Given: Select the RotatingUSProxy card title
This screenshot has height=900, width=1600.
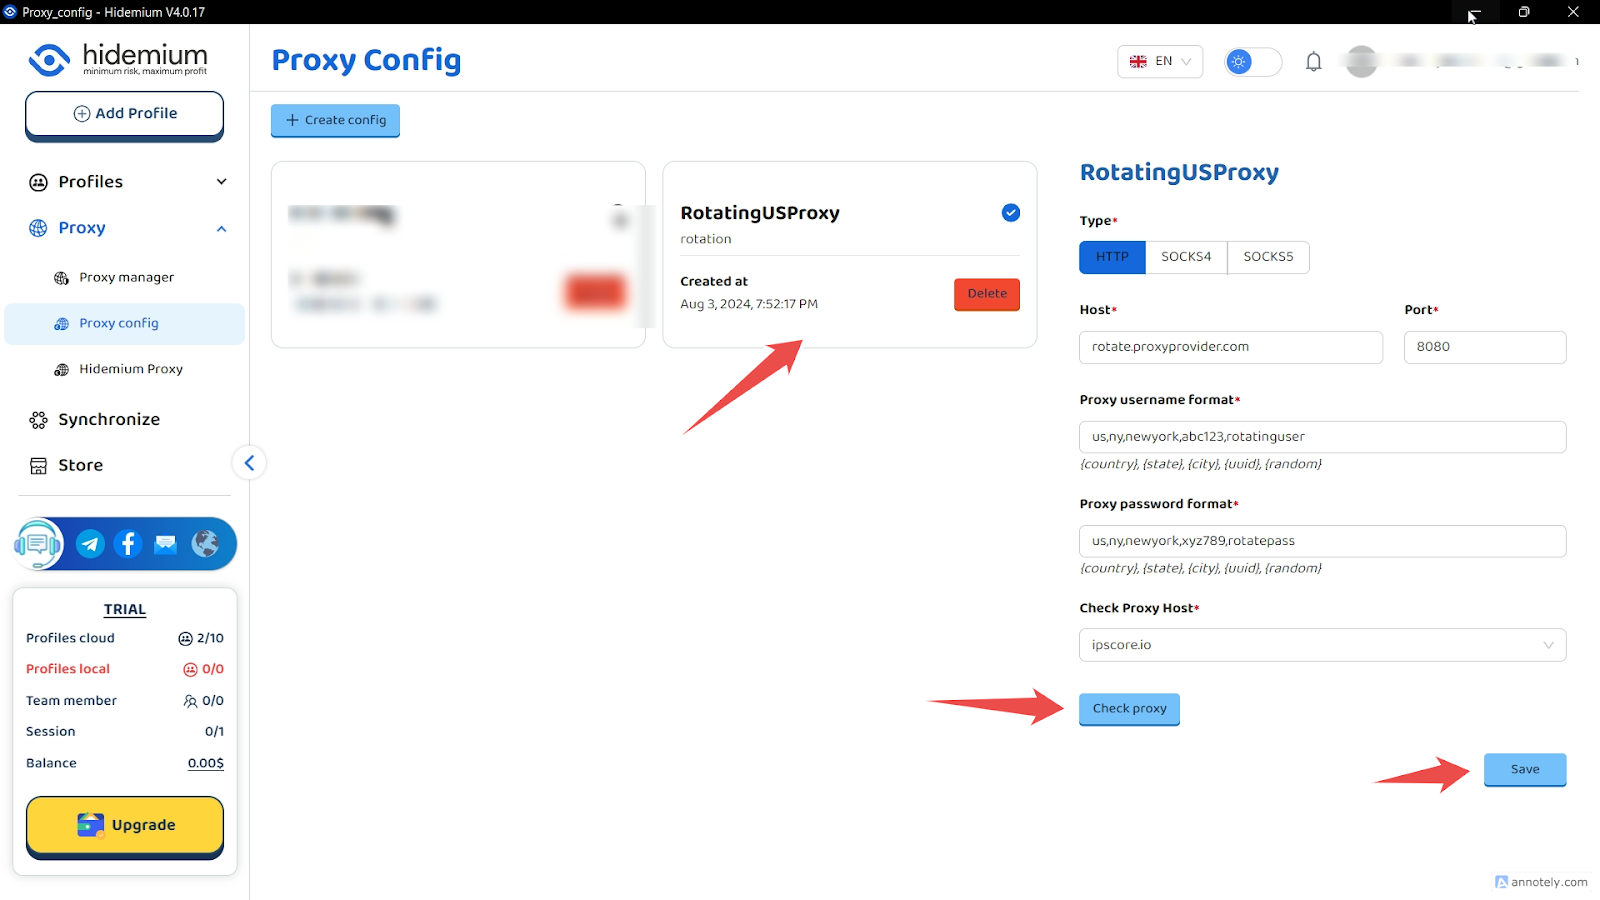Looking at the screenshot, I should point(760,213).
